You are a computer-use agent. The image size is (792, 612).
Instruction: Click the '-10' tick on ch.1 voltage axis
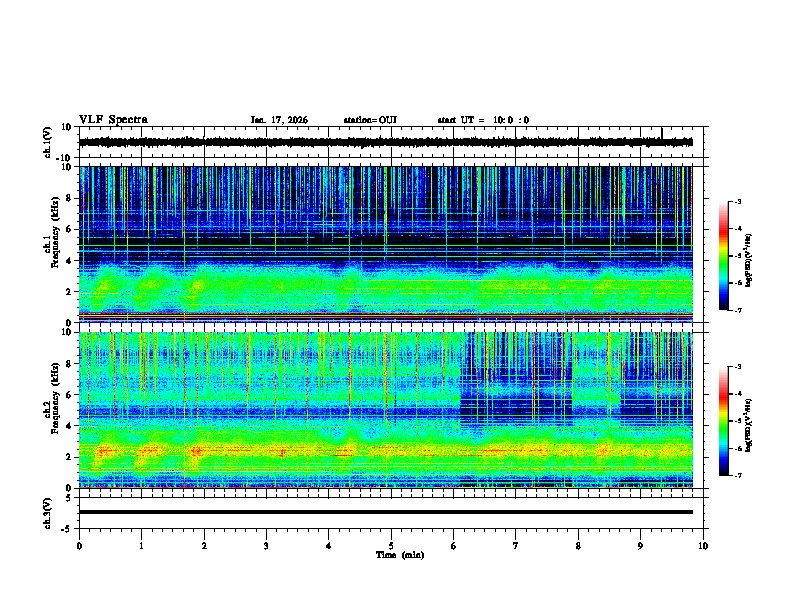65,158
